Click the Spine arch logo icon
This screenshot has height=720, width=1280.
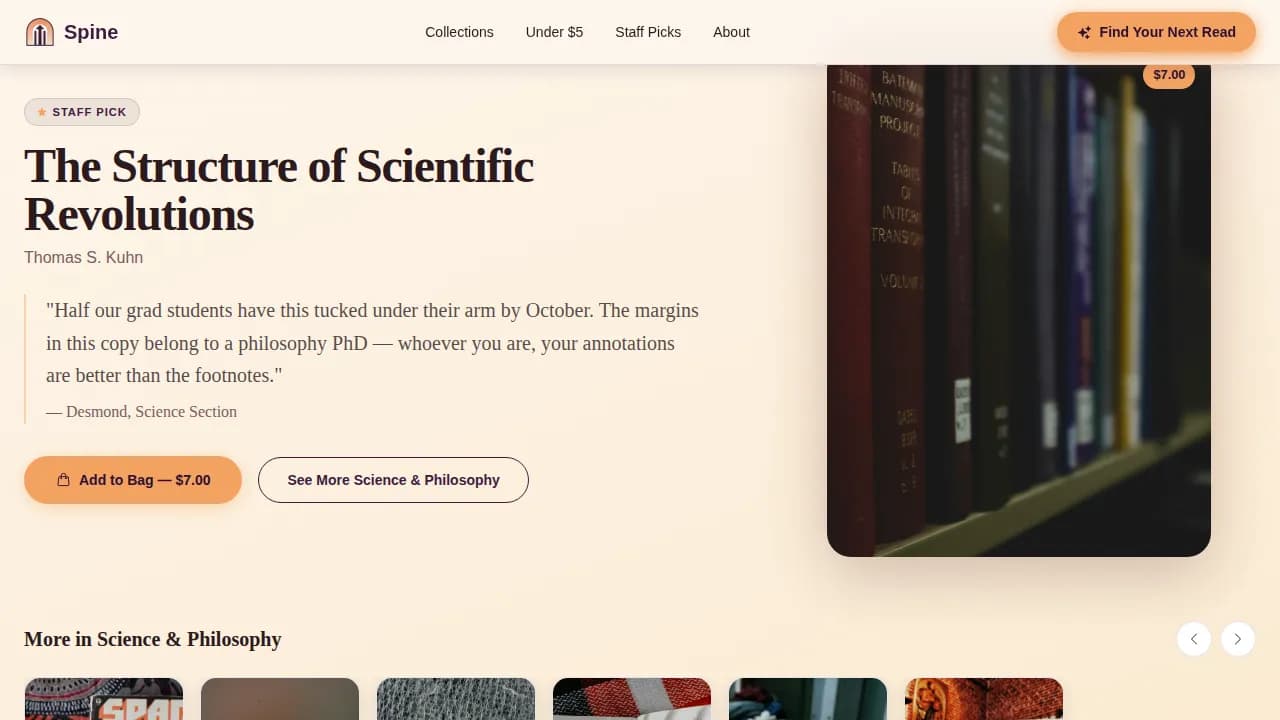click(40, 32)
